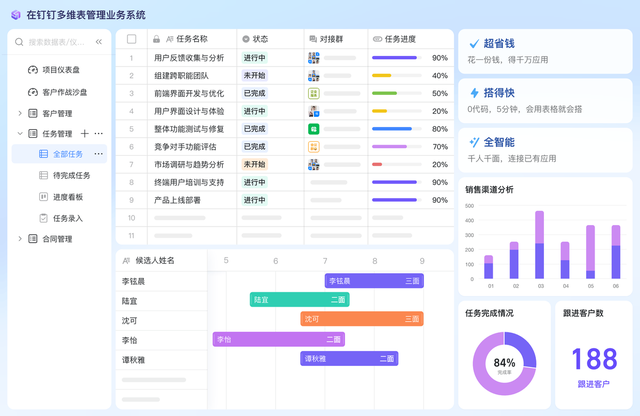Expand the 合同管理 tree node
This screenshot has width=640, height=416.
[20, 239]
